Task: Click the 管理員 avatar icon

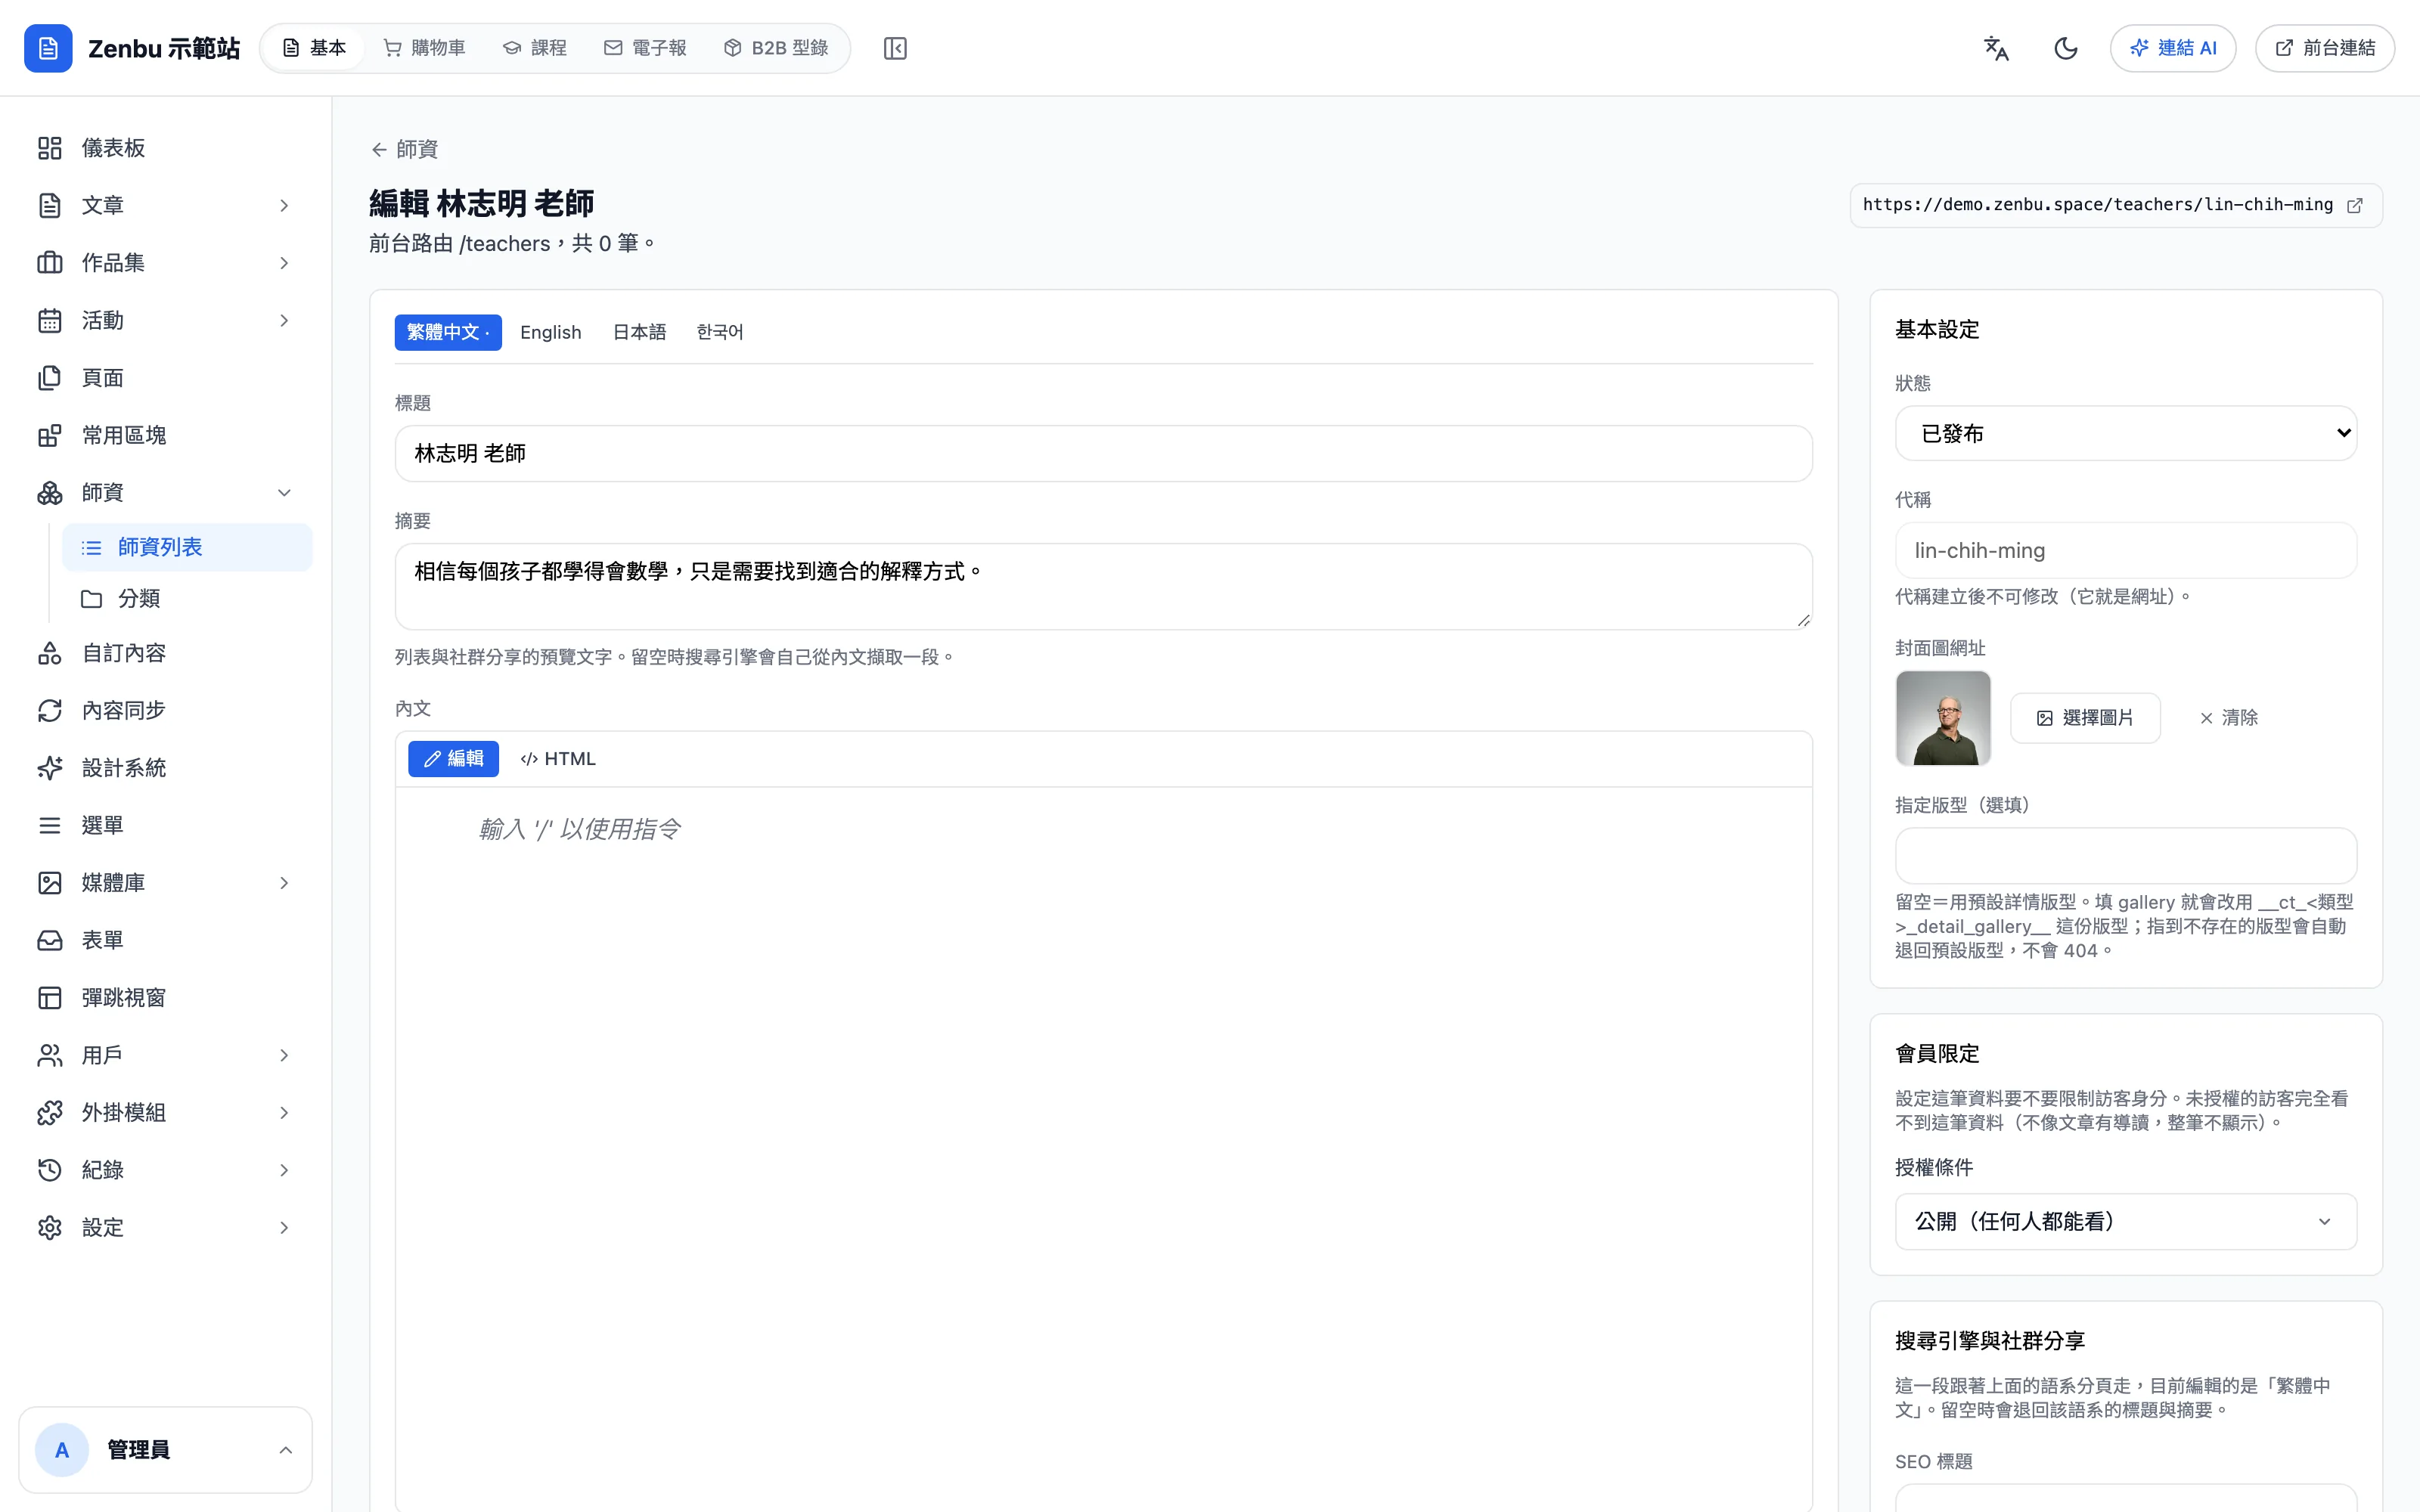Action: (62, 1450)
